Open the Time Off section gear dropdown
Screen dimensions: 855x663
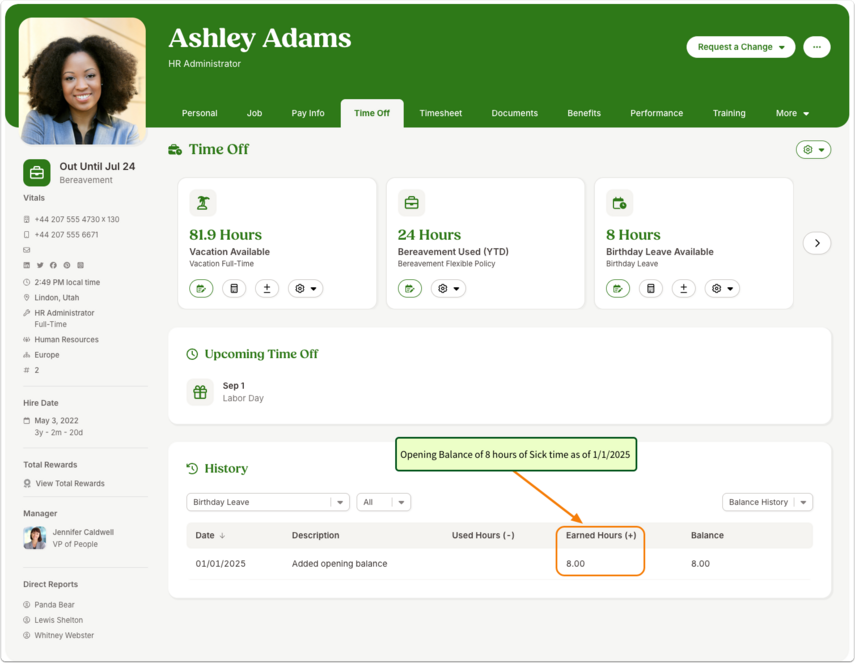tap(813, 149)
